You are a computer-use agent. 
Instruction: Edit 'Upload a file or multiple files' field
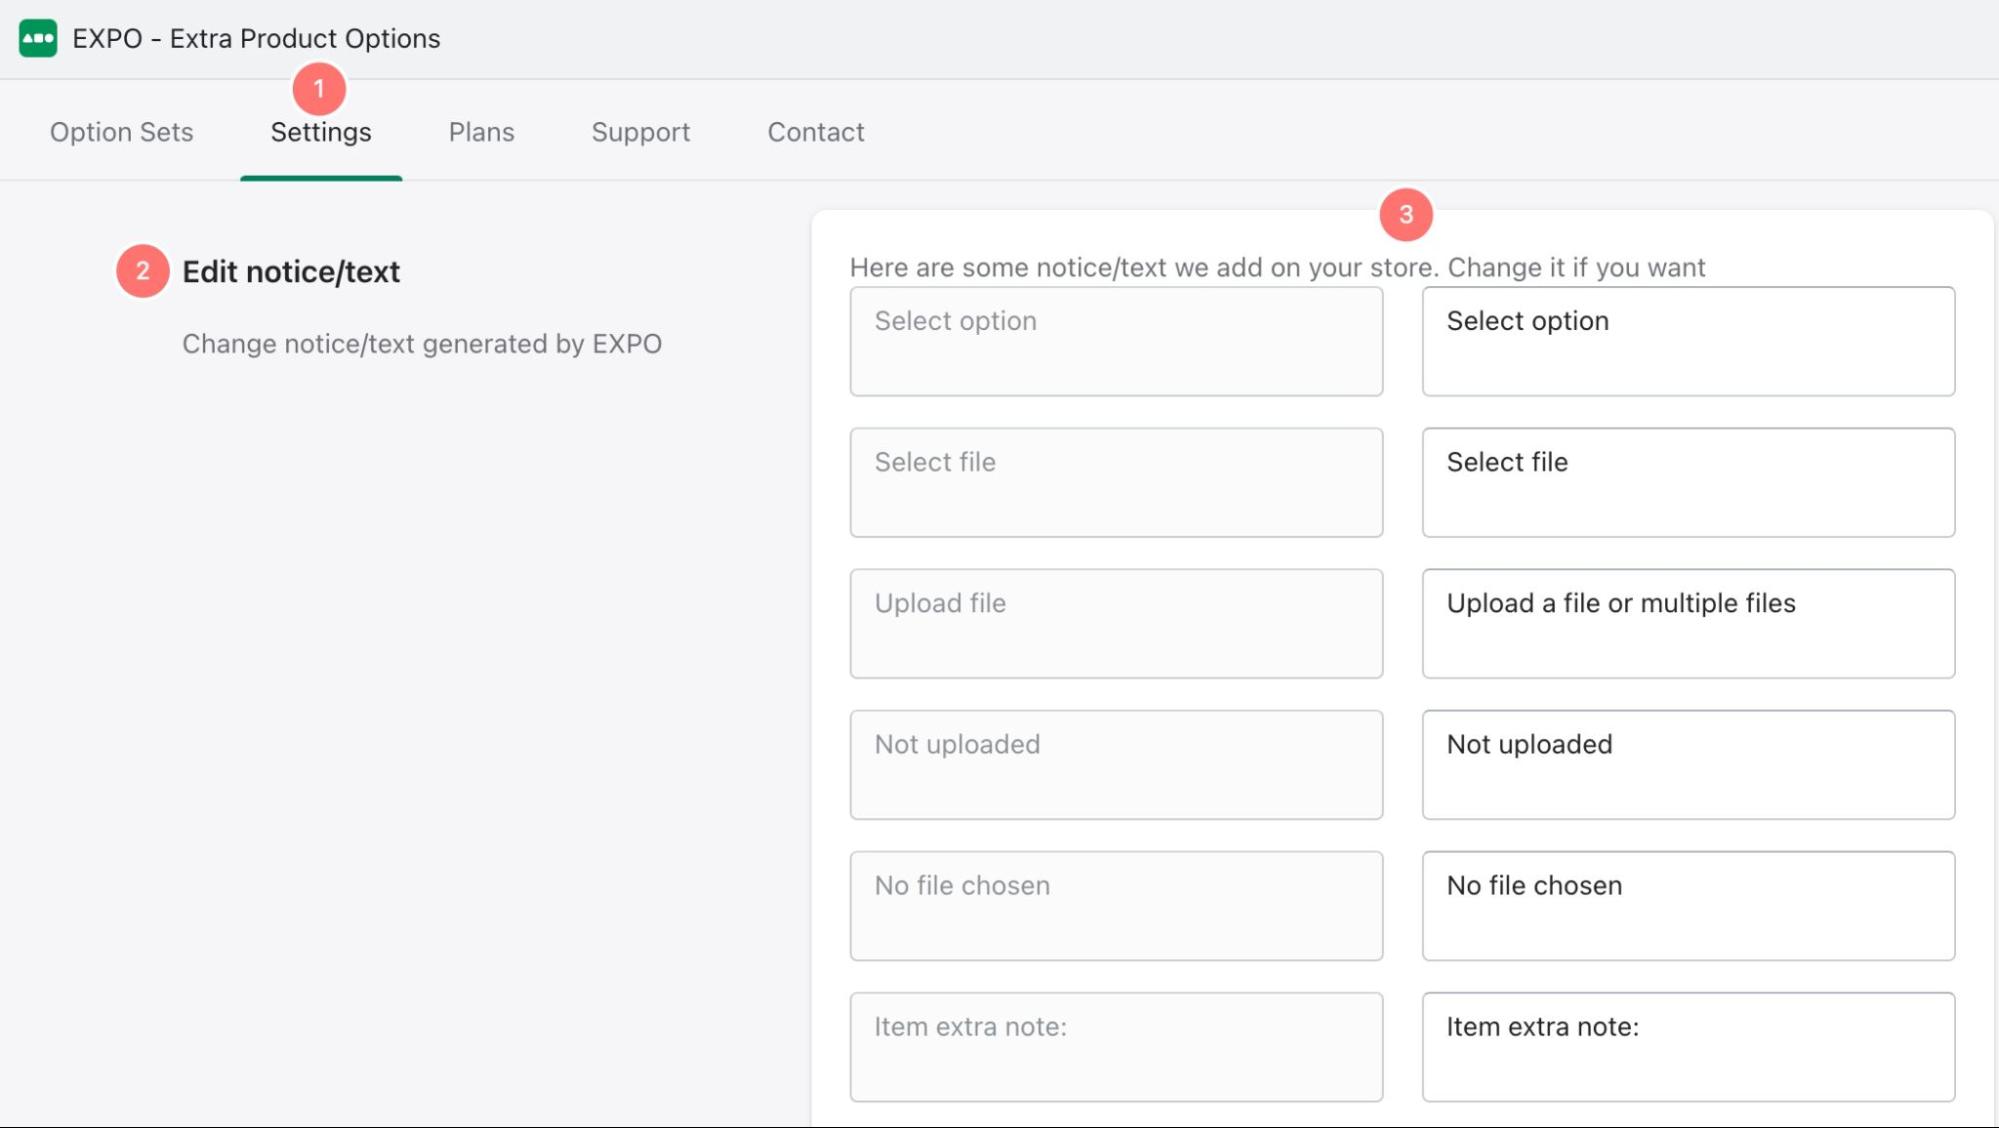point(1688,623)
